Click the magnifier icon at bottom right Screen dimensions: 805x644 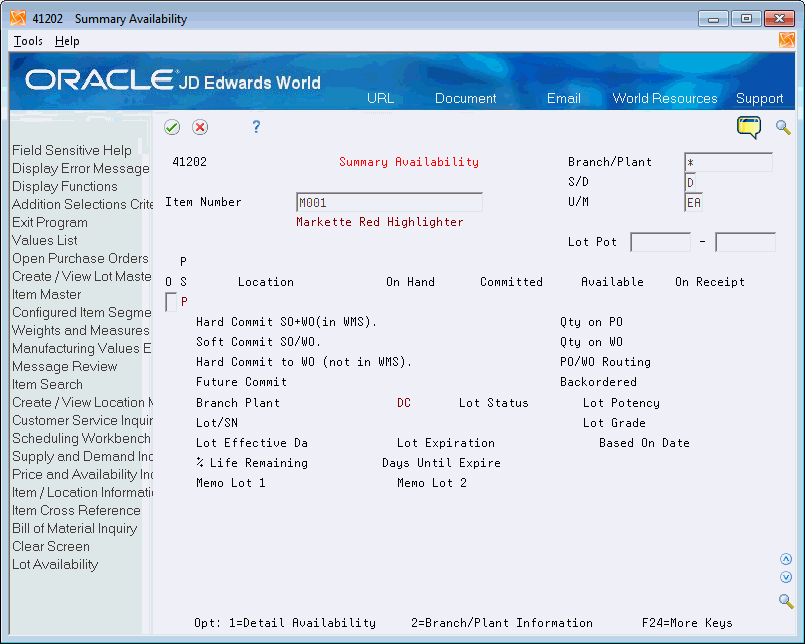point(785,600)
